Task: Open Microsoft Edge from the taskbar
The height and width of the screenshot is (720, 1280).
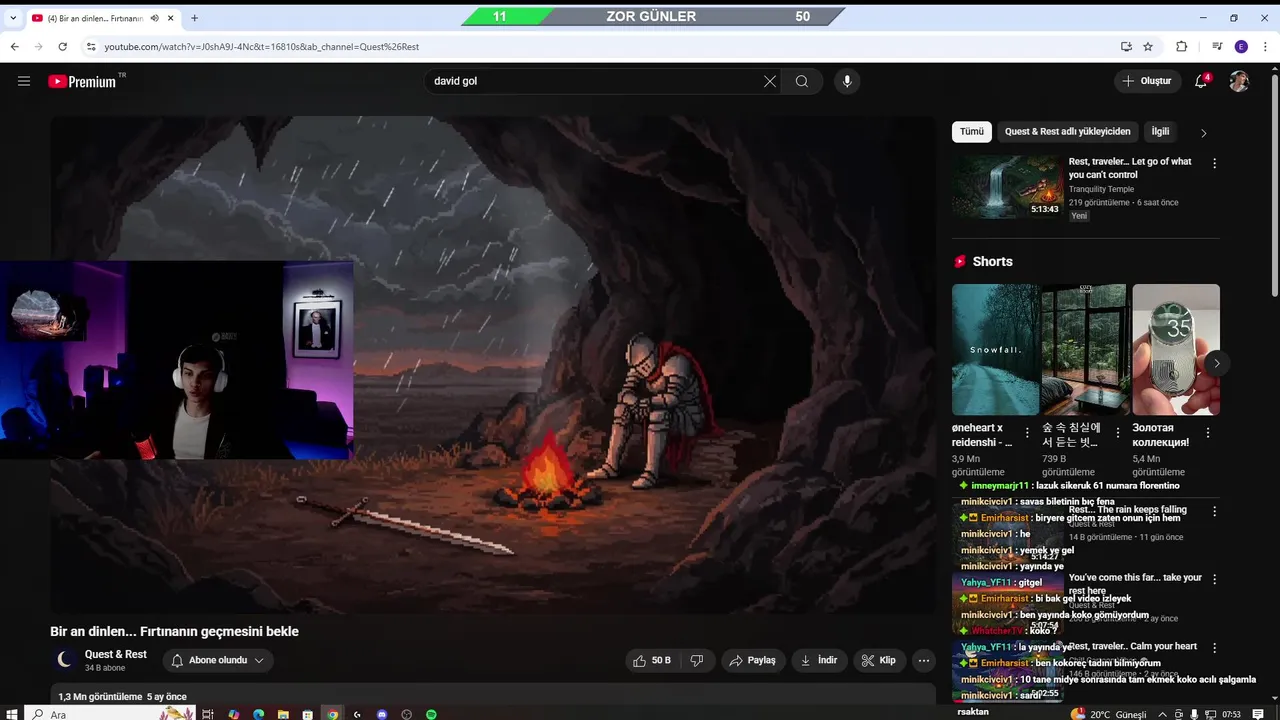Action: click(258, 714)
